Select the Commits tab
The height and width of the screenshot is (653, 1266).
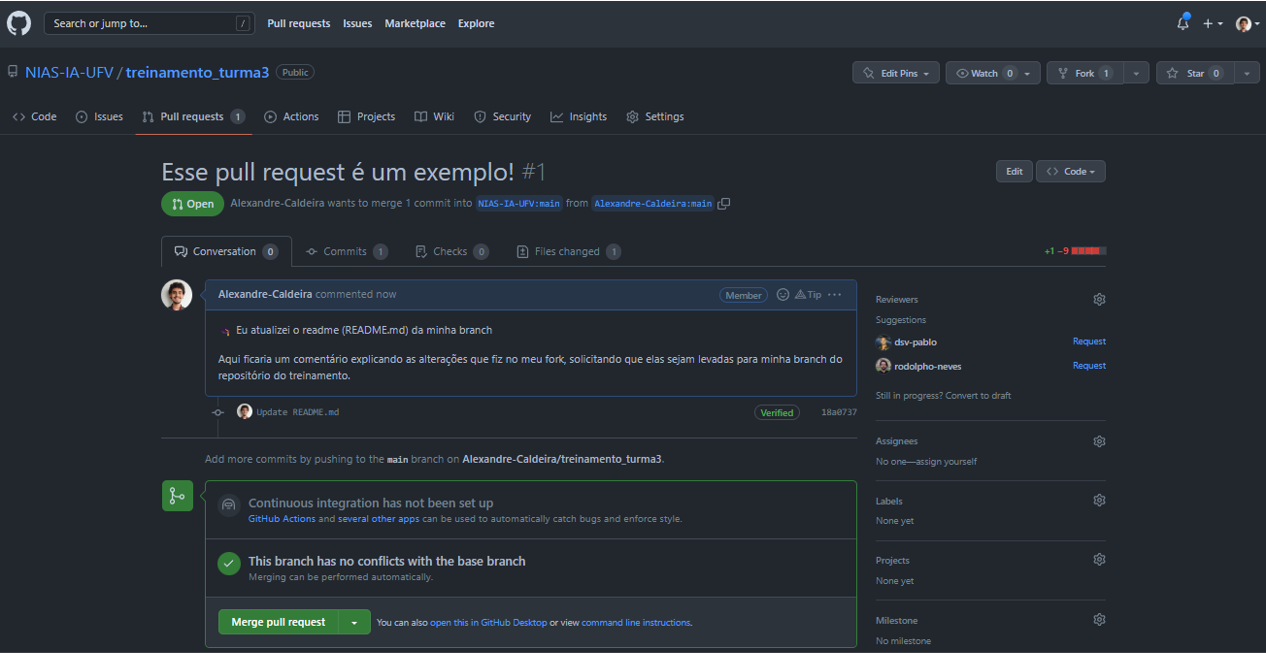point(346,251)
